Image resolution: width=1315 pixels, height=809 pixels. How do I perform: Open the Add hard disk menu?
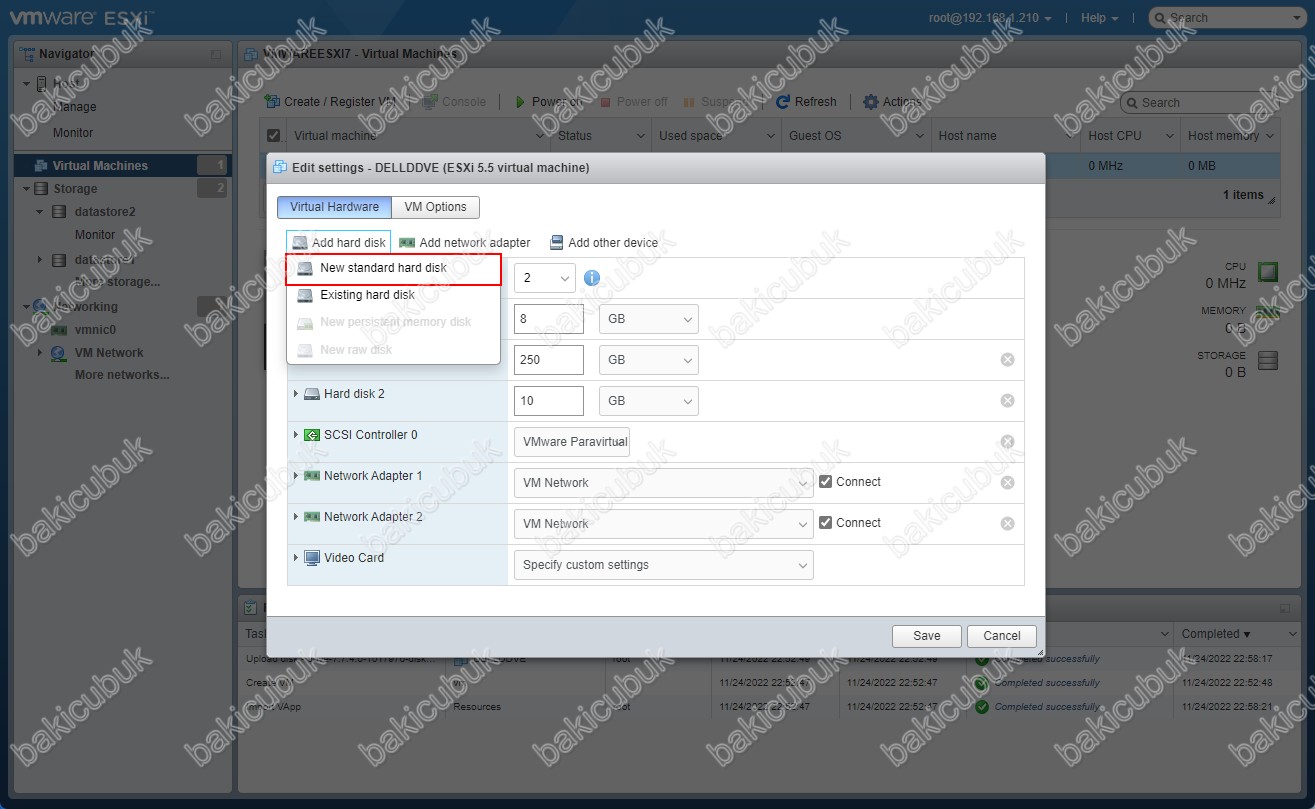(x=339, y=242)
